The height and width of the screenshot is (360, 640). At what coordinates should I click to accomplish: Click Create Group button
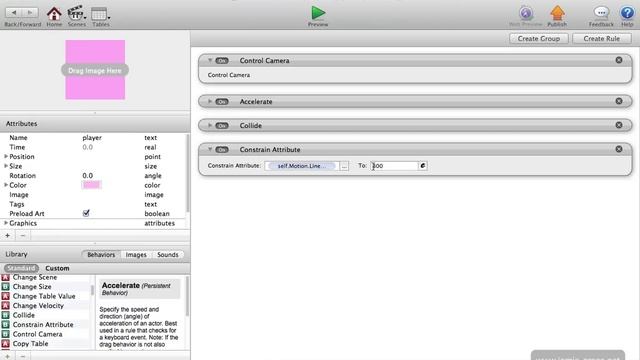click(x=538, y=38)
